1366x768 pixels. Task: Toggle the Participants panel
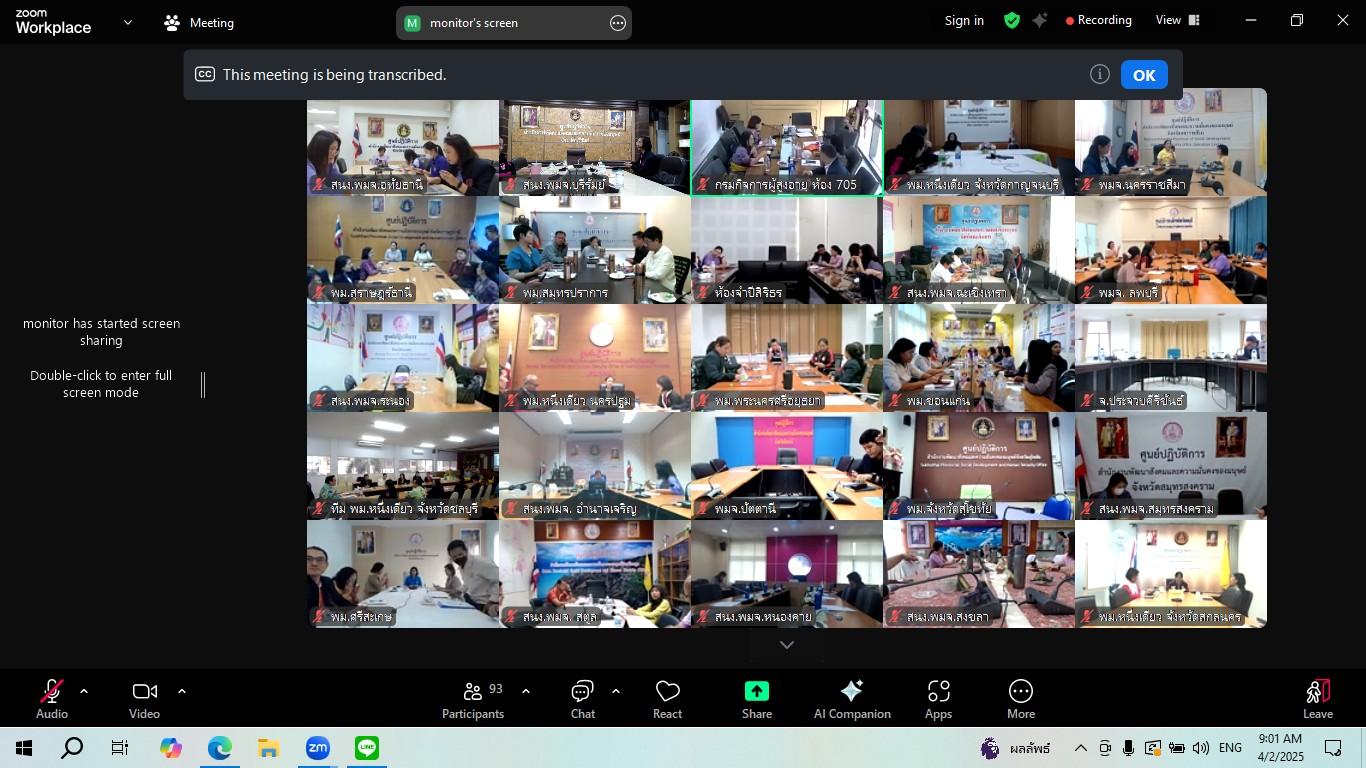(x=473, y=698)
